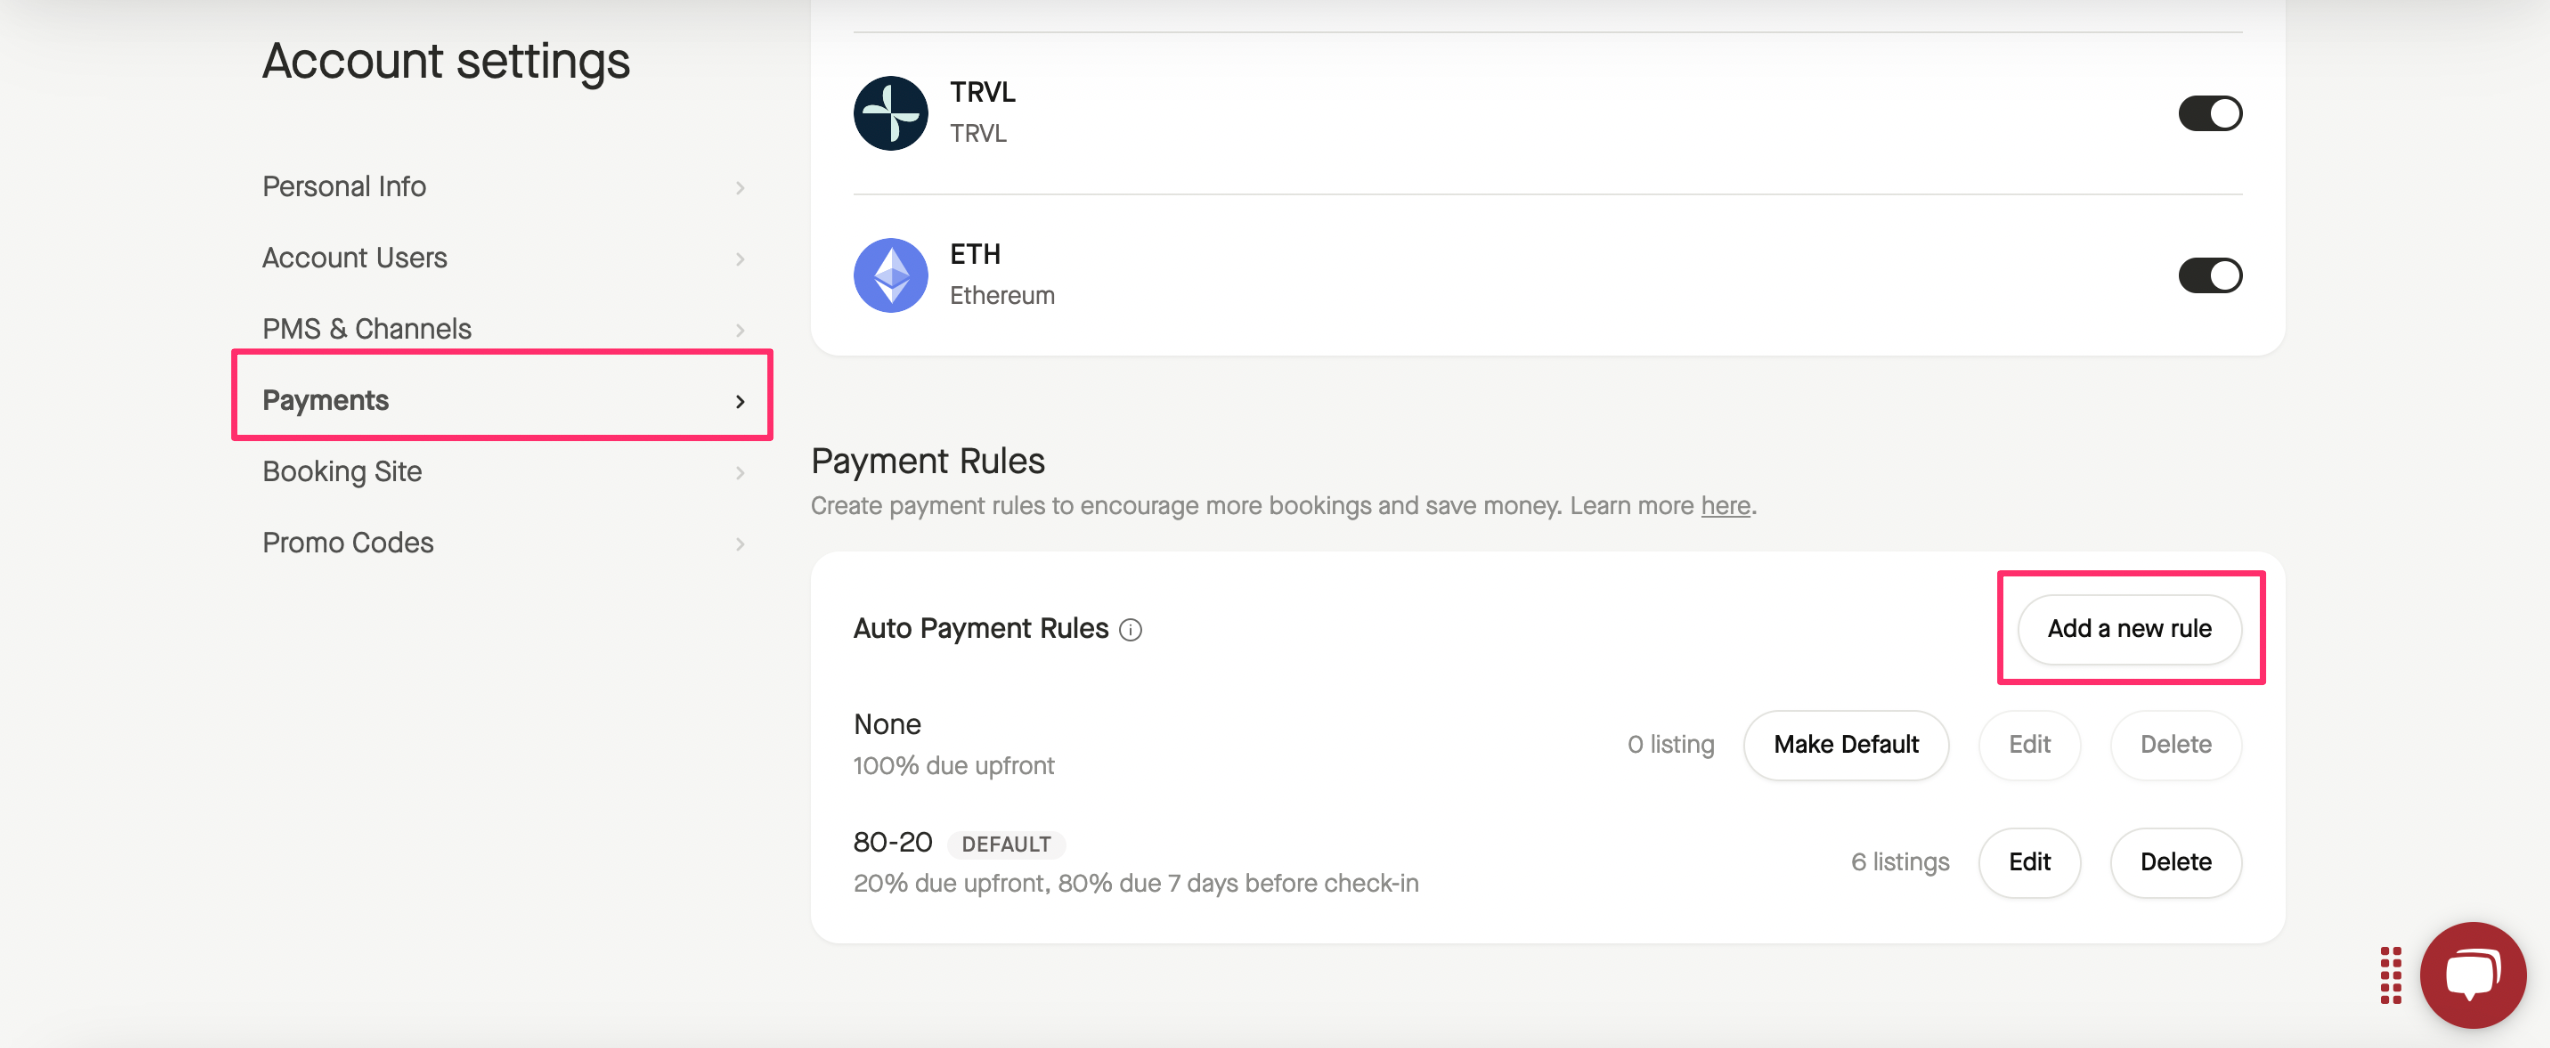Toggle off the TRVL payment switch
Viewport: 2550px width, 1048px height.
coord(2209,113)
